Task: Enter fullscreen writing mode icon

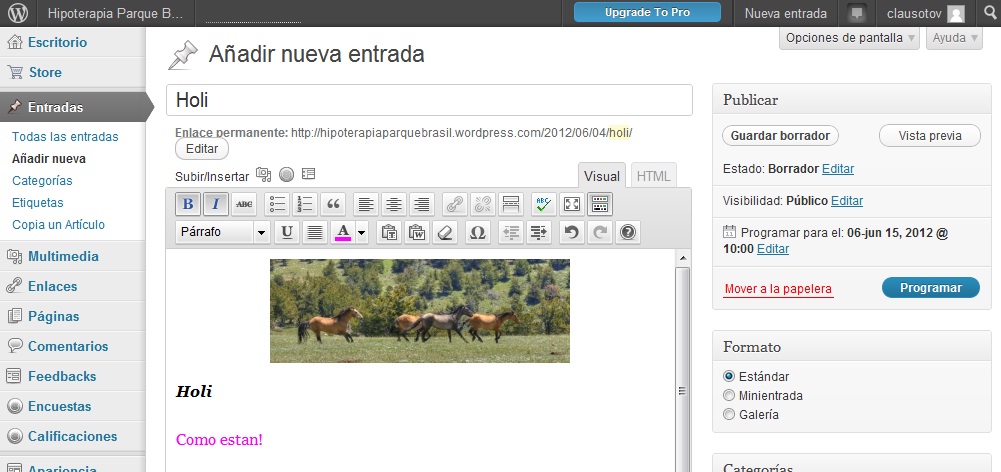Action: tap(572, 204)
